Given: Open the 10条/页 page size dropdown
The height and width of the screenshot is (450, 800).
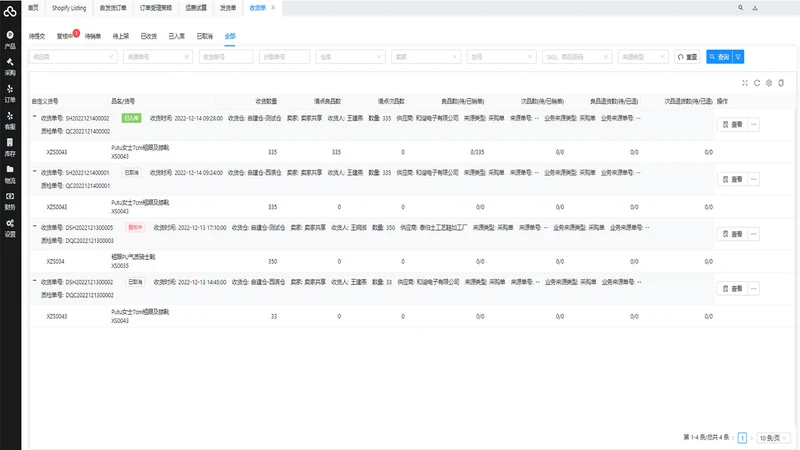Looking at the screenshot, I should coord(773,438).
